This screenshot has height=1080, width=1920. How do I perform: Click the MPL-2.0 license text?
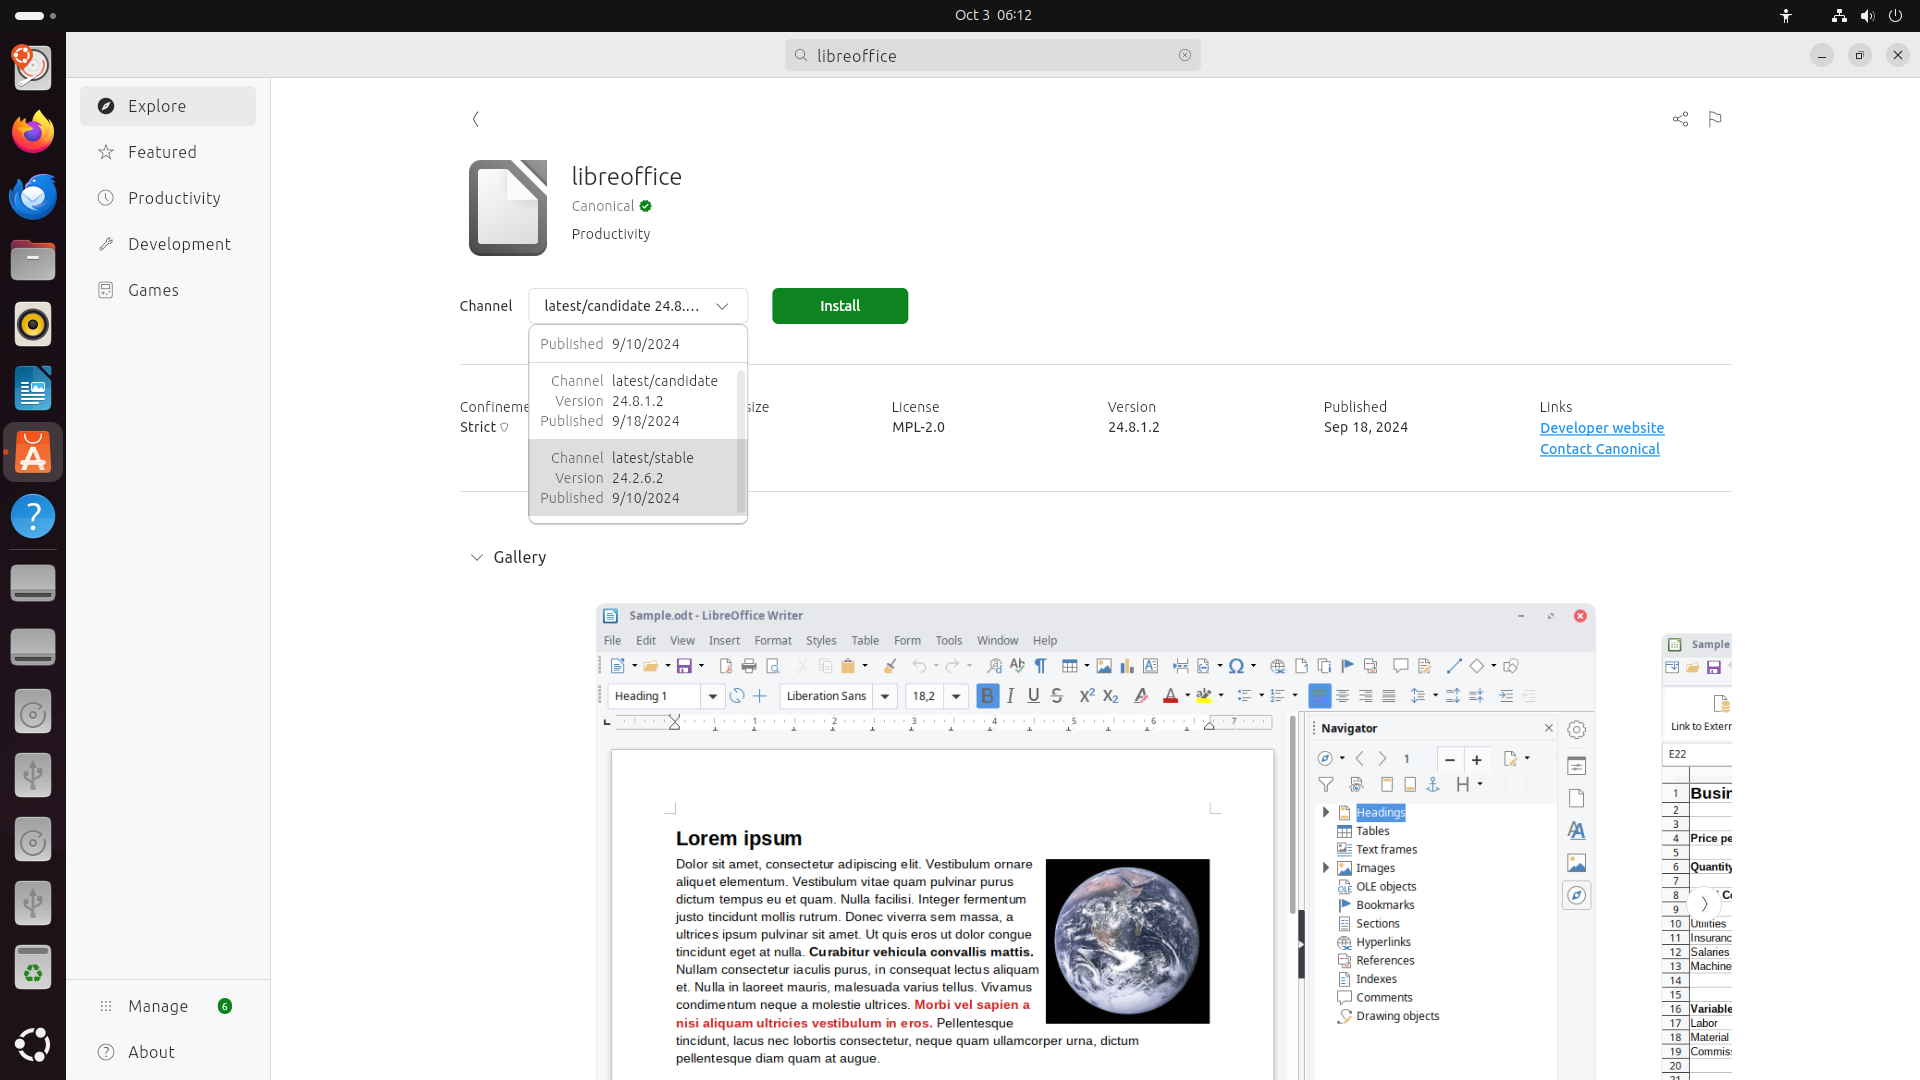click(x=918, y=427)
